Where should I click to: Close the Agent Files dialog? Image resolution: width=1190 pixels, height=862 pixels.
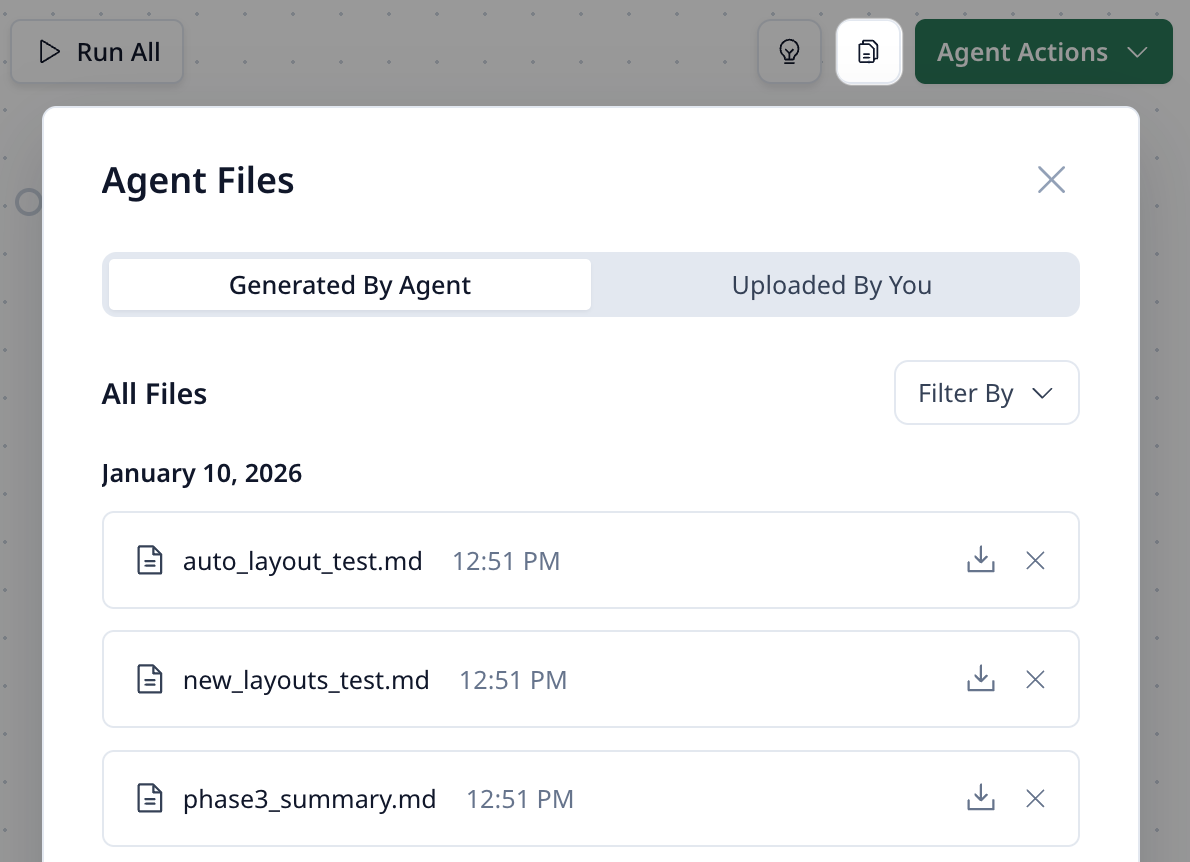tap(1051, 180)
